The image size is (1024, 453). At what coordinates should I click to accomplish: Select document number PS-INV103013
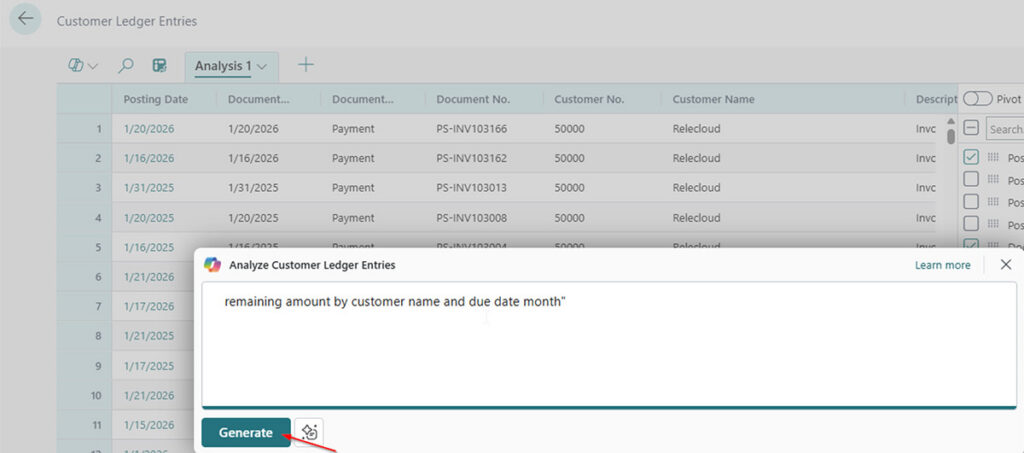point(472,187)
